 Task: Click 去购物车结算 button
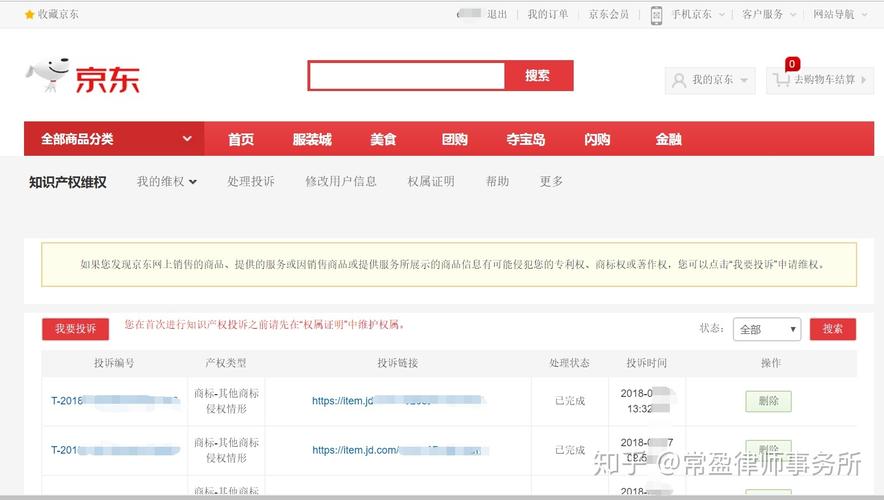(x=820, y=80)
